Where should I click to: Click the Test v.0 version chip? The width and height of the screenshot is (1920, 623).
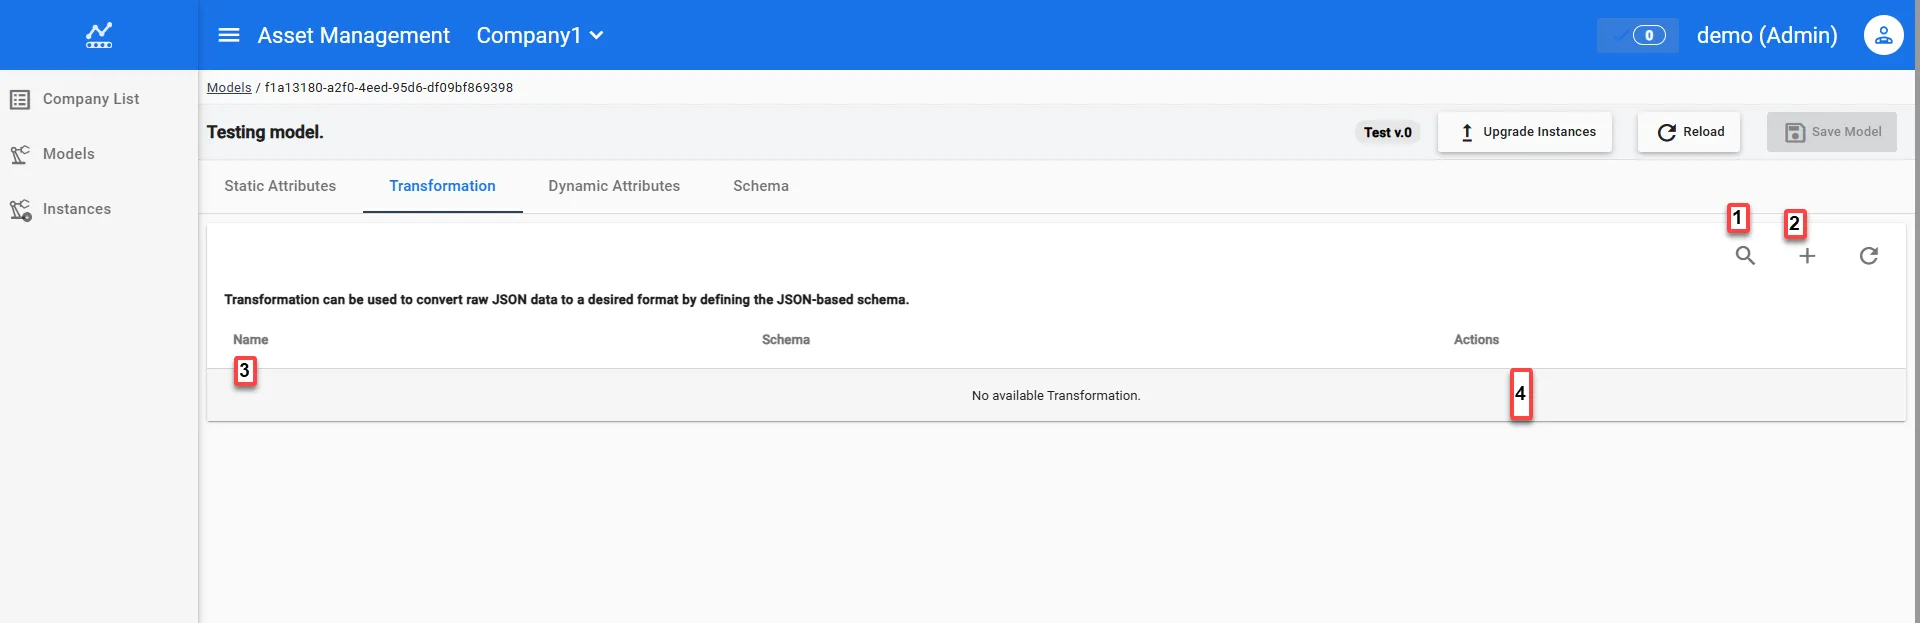pos(1388,132)
